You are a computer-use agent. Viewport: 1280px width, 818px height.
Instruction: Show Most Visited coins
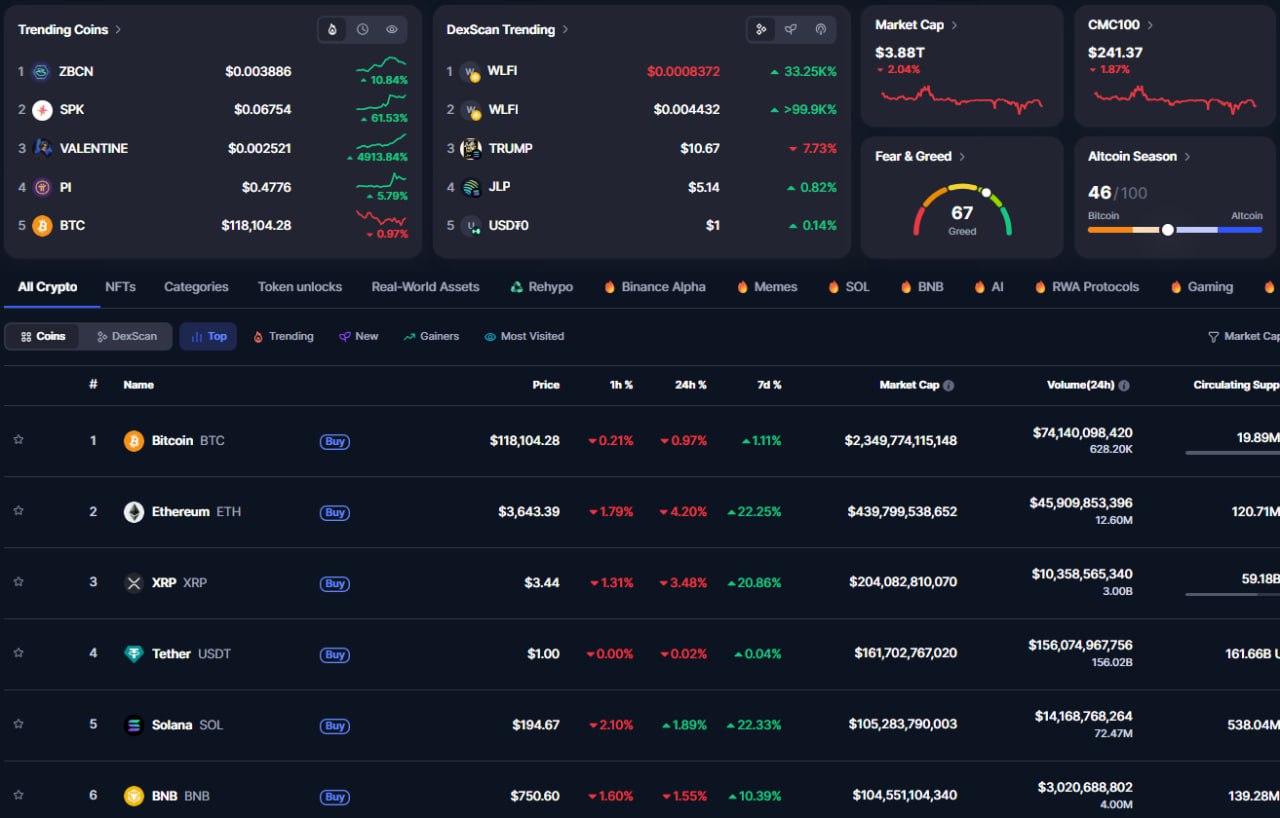tap(524, 336)
